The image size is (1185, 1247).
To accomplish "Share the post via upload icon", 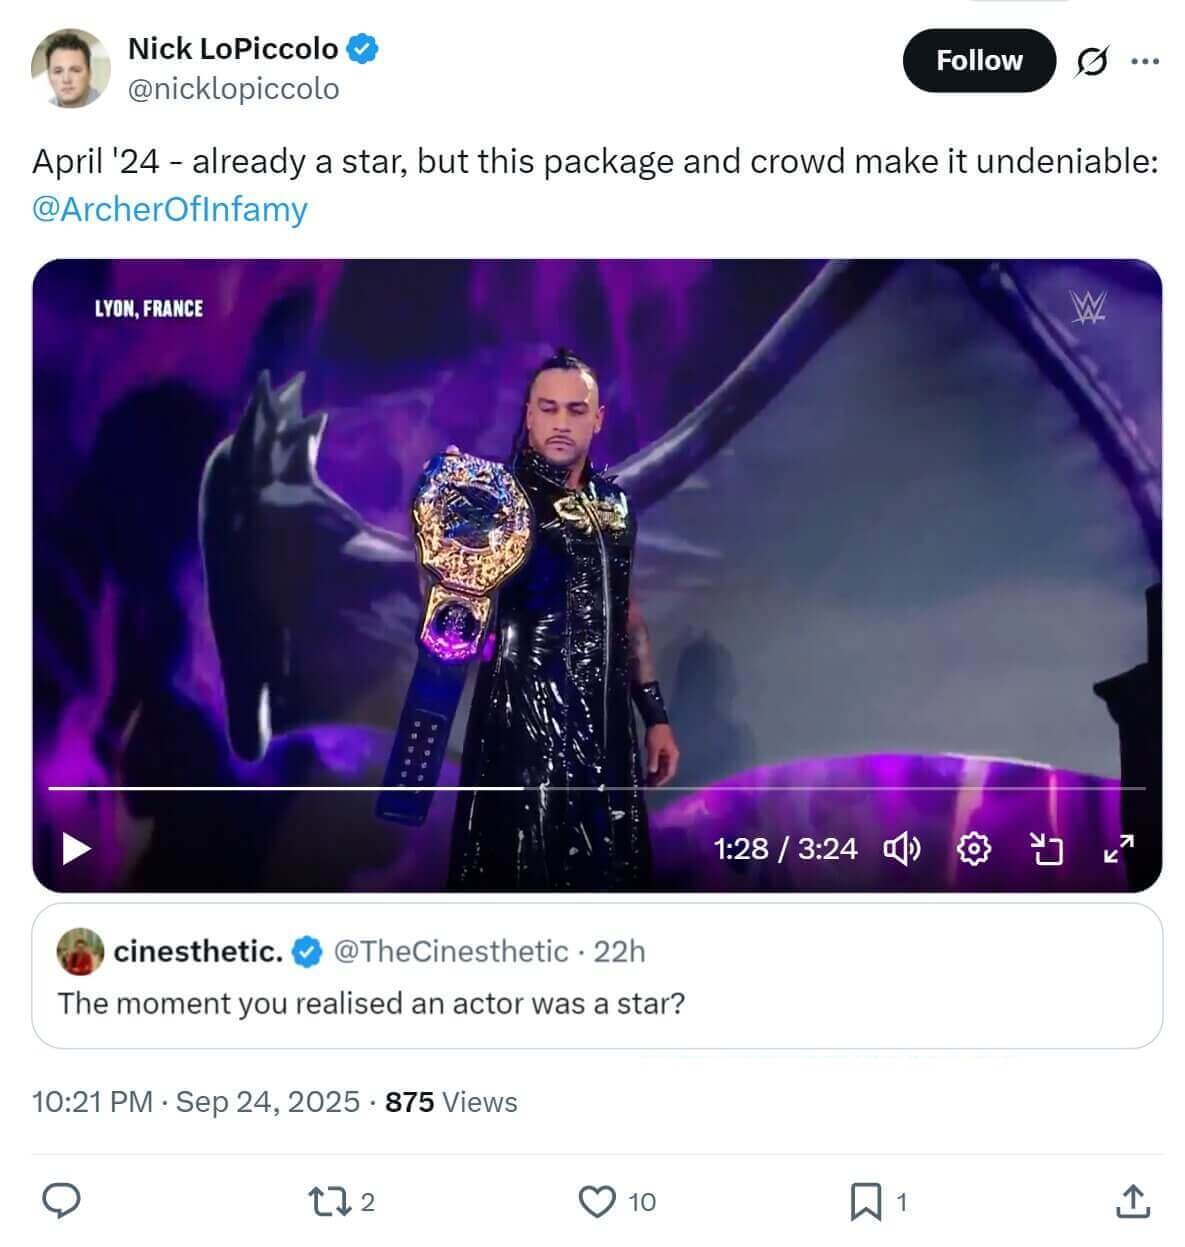I will pos(1131,1201).
